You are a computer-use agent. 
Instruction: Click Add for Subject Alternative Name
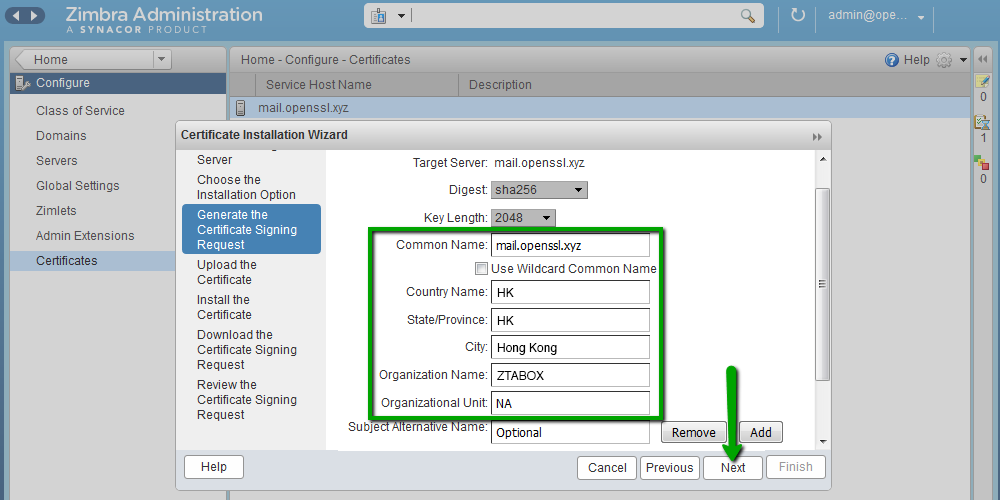click(x=760, y=432)
